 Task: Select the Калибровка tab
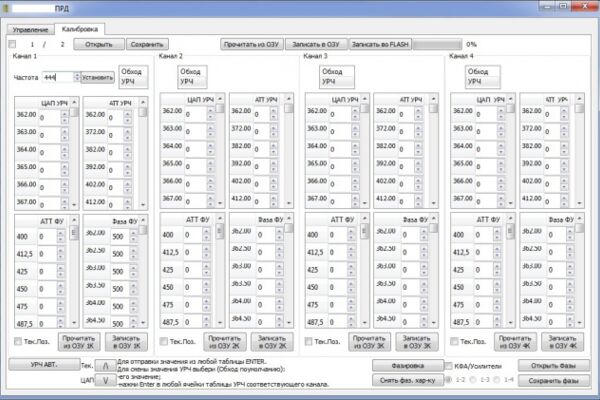tap(80, 29)
